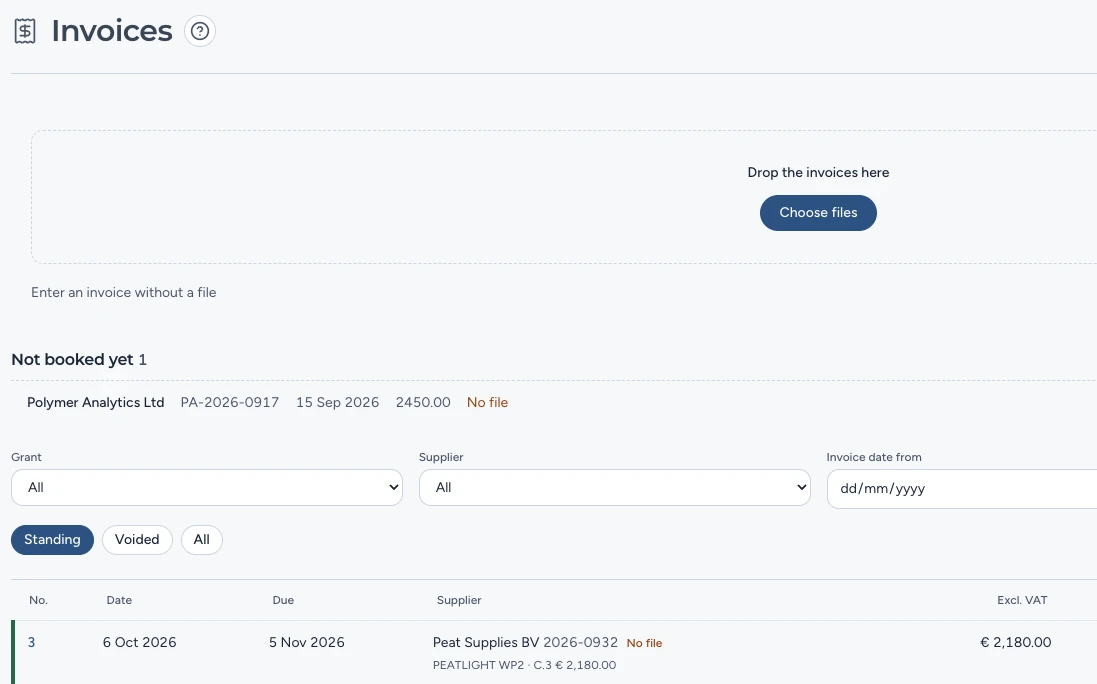
Task: Click Peat Supplies BV supplier name
Action: (x=486, y=642)
